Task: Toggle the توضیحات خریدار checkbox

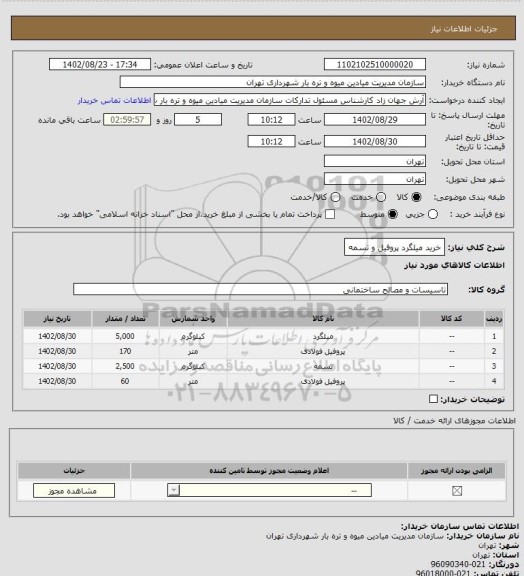Action: [434, 399]
